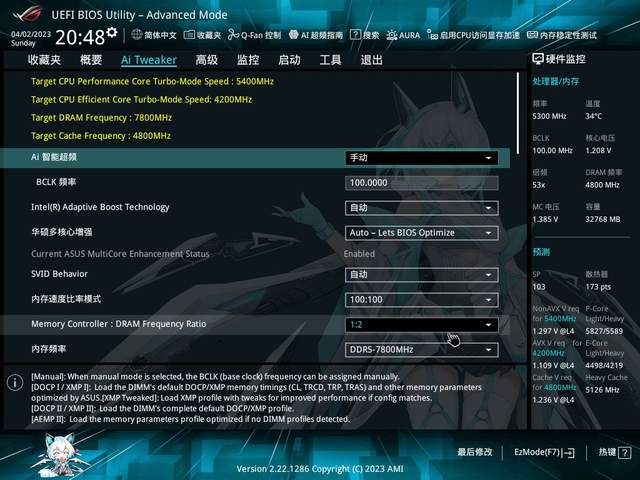Click Target Cache Frequency : 4800MHz text
This screenshot has height=480, width=640.
pos(101,136)
